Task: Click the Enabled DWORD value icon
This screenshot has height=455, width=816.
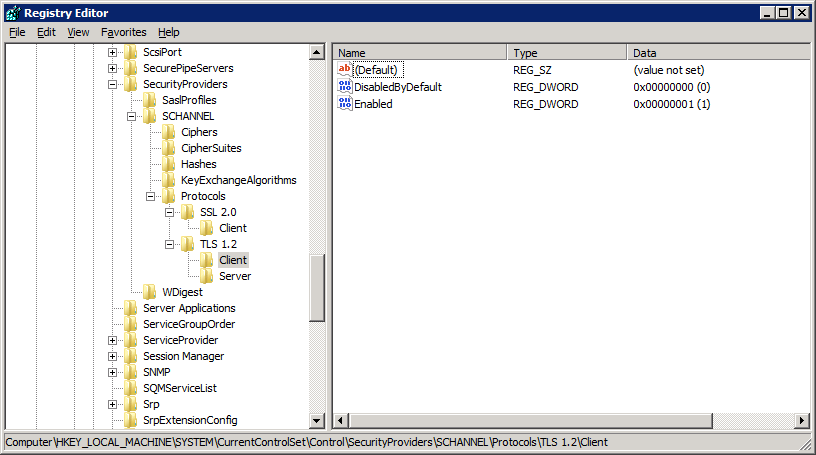Action: coord(345,104)
